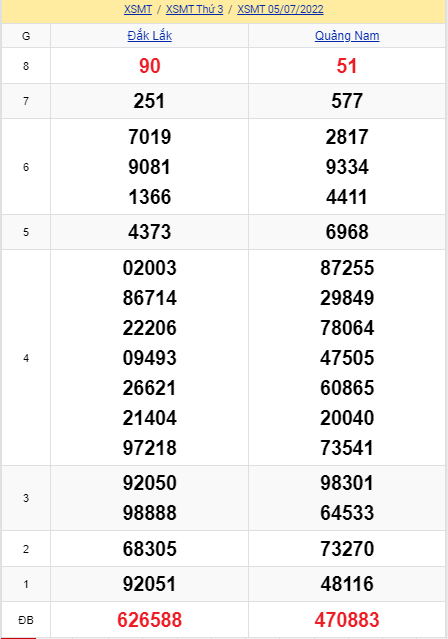Screen dimensions: 448x639
Task: Select the Đắk Lắk prize 8 number 90
Action: (x=150, y=66)
